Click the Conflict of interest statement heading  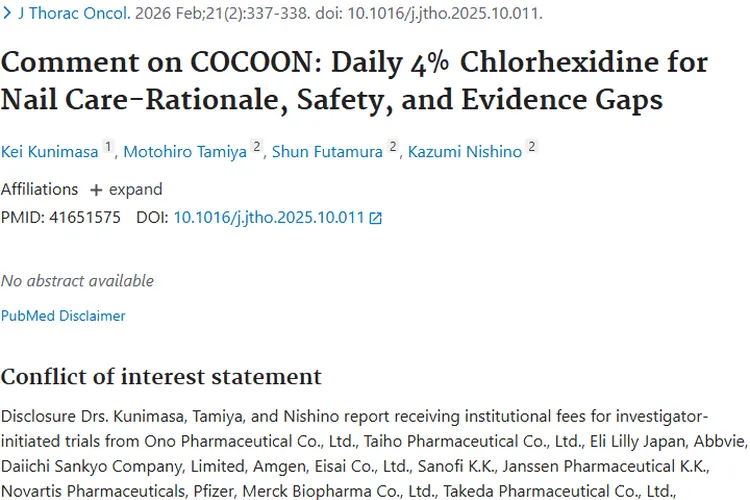tap(161, 377)
